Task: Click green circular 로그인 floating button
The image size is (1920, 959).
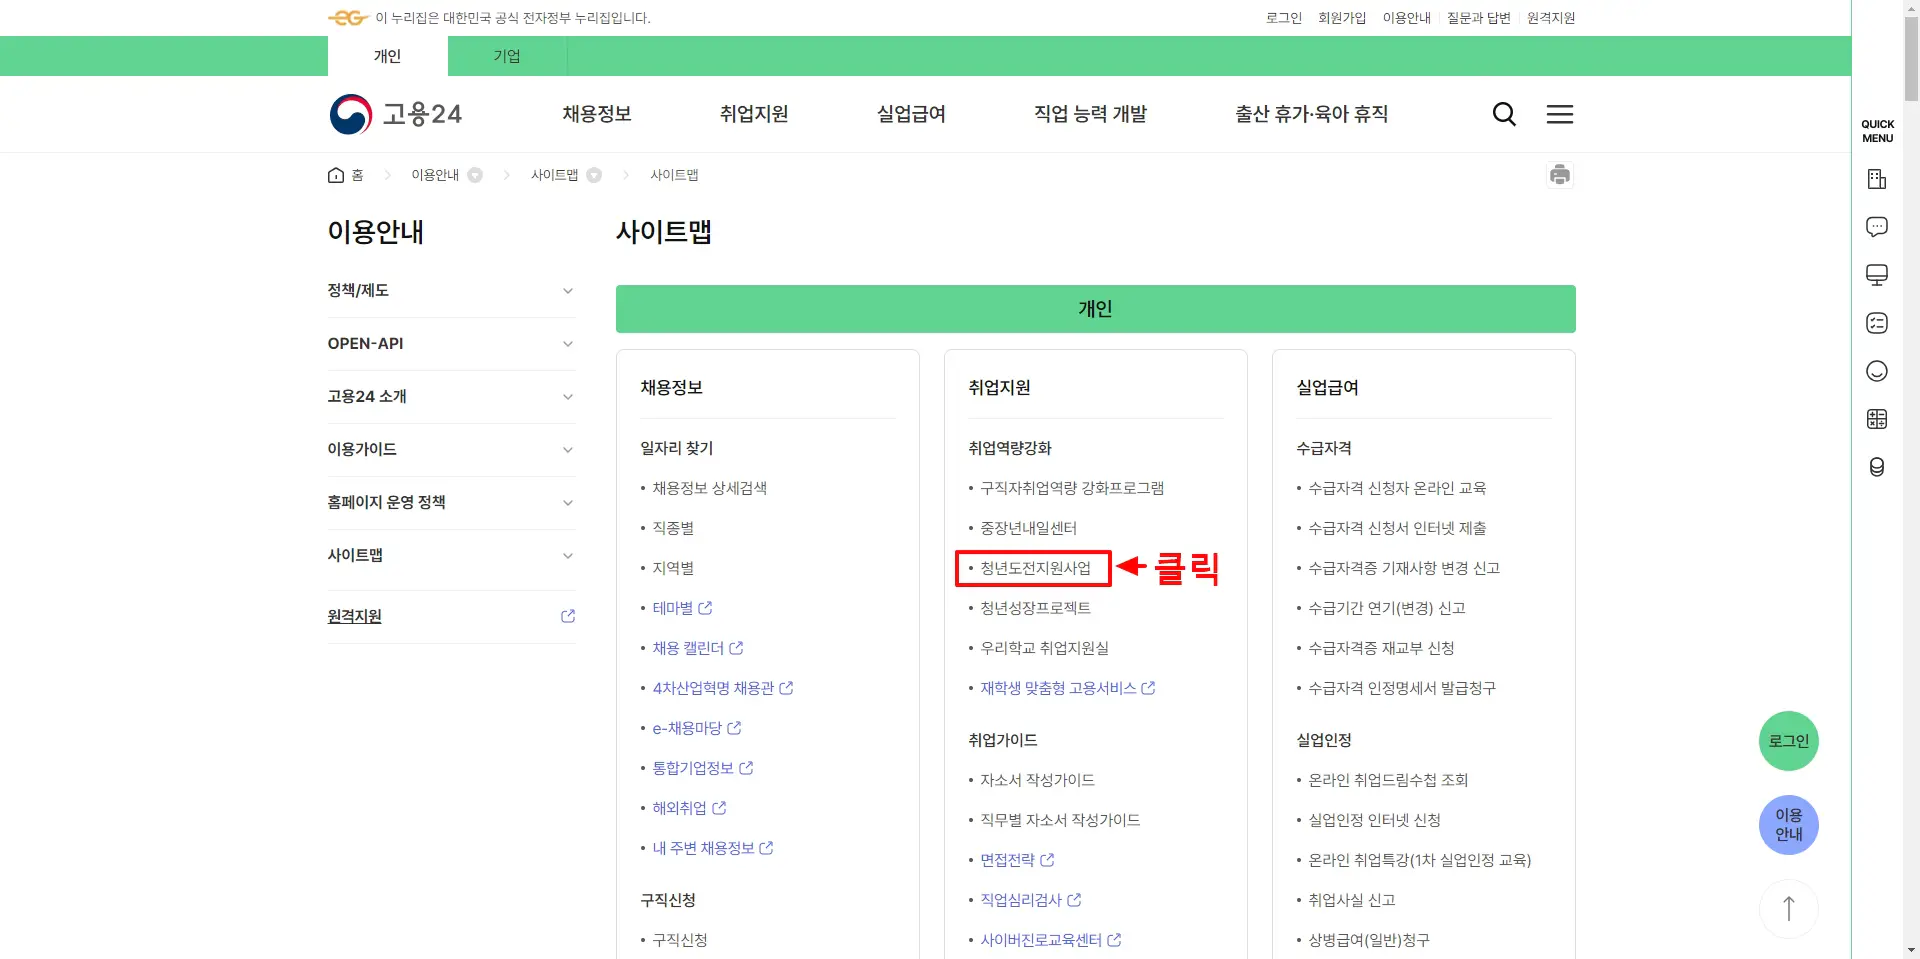Action: (1789, 741)
